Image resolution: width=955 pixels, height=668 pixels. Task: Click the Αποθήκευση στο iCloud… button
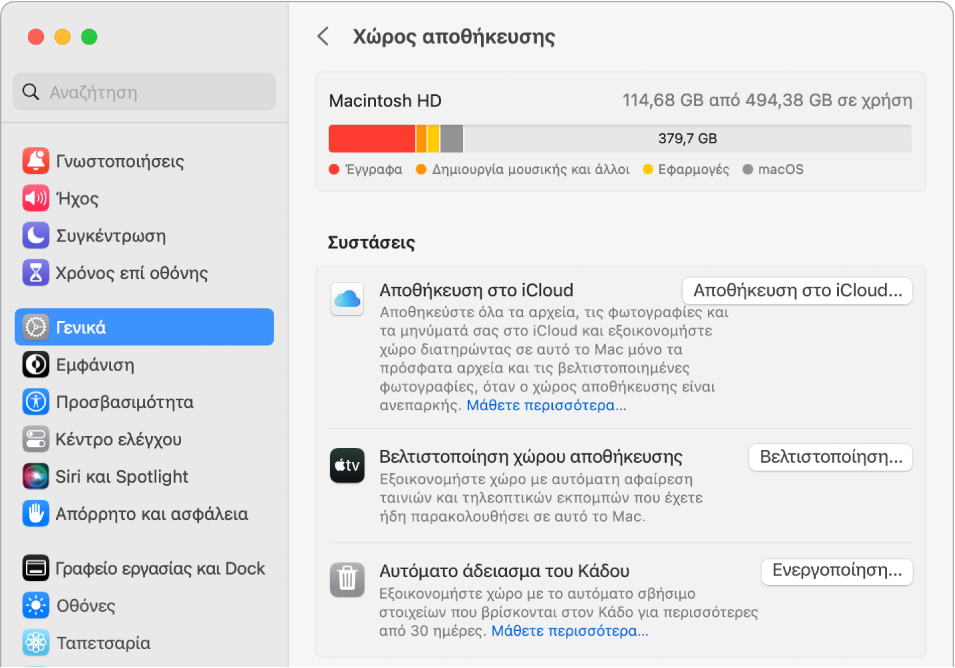pos(797,291)
